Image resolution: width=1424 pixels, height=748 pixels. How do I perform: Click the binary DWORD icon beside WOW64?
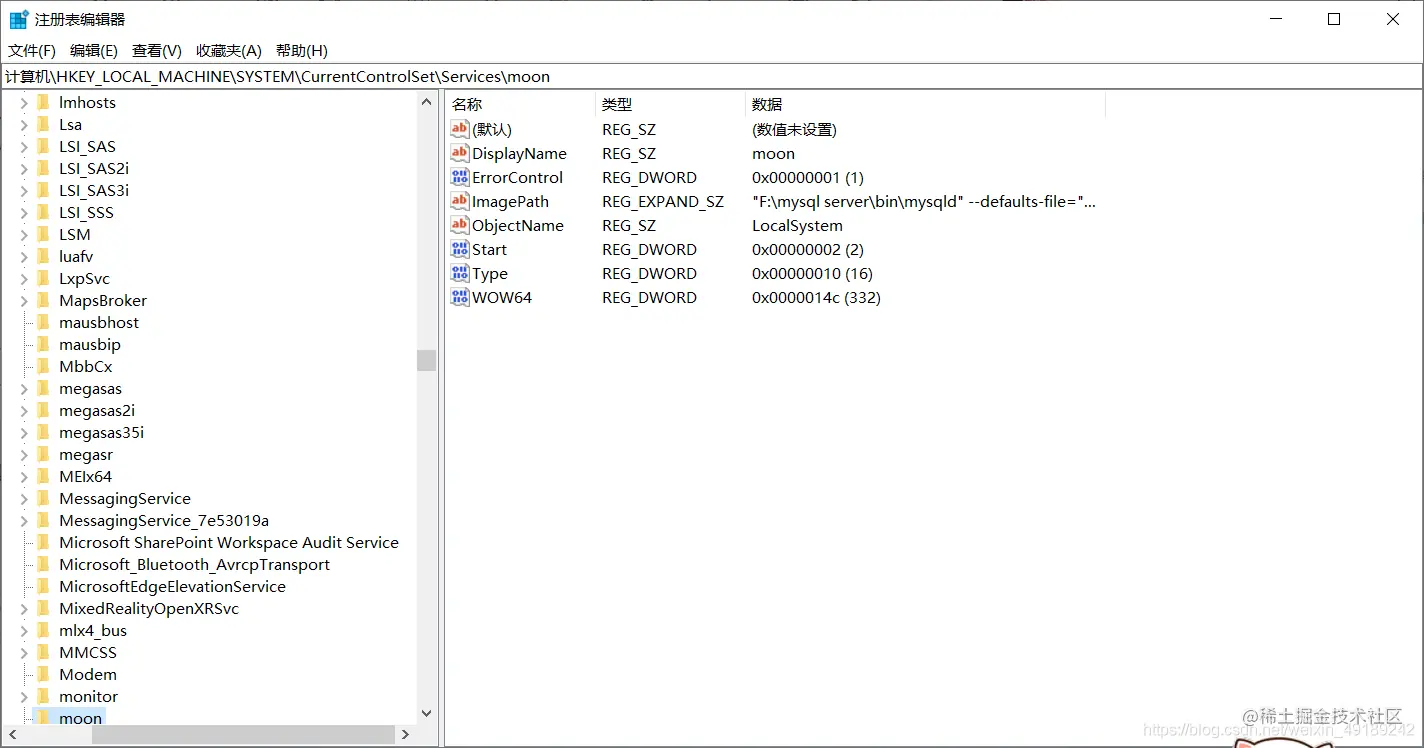459,297
